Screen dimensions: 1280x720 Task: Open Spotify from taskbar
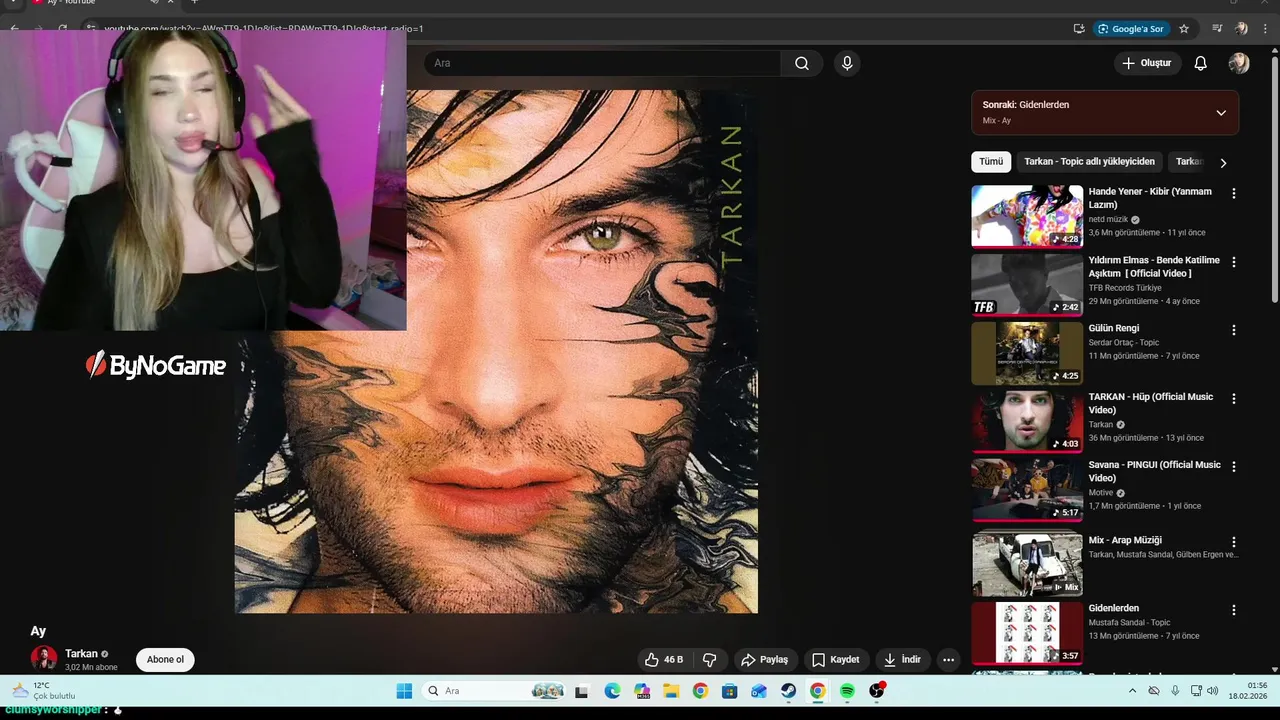[x=847, y=691]
